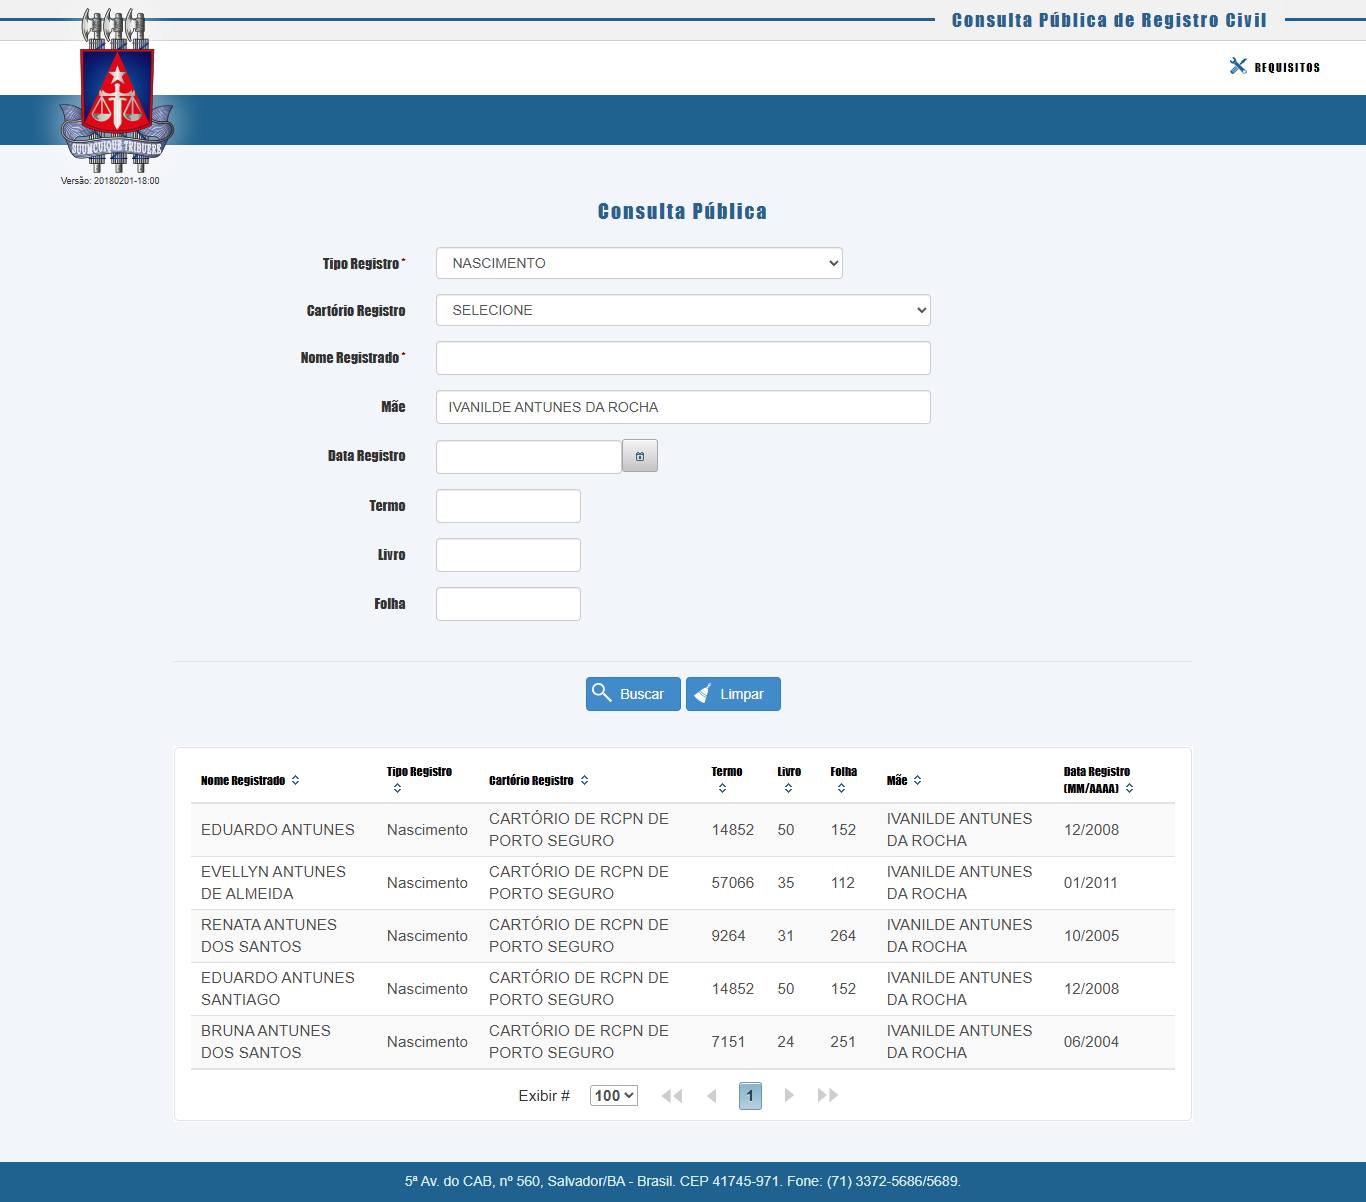1366x1202 pixels.
Task: Sort table by Livro column arrows
Action: (788, 789)
